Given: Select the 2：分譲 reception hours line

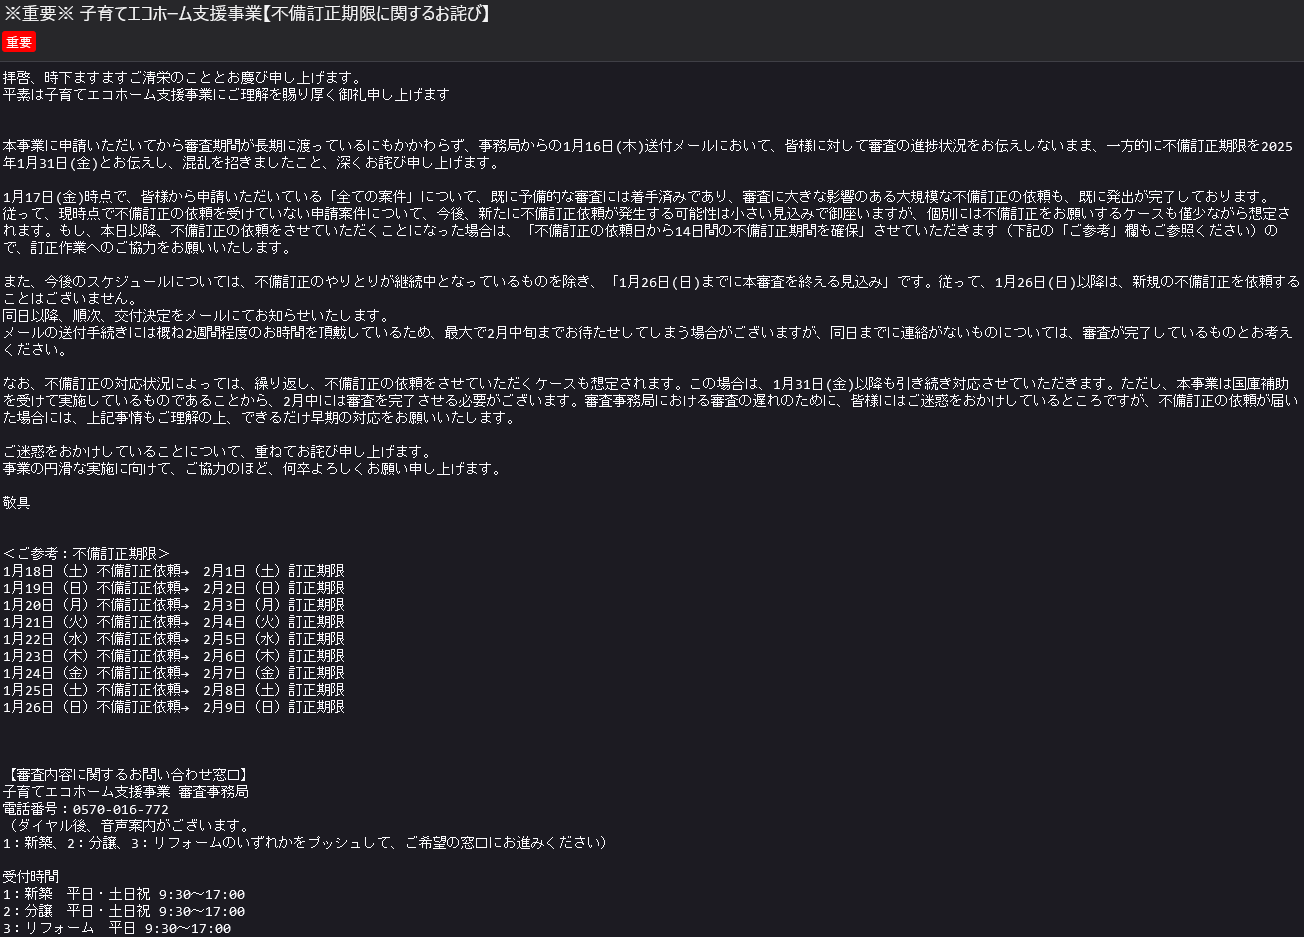Looking at the screenshot, I should [124, 911].
